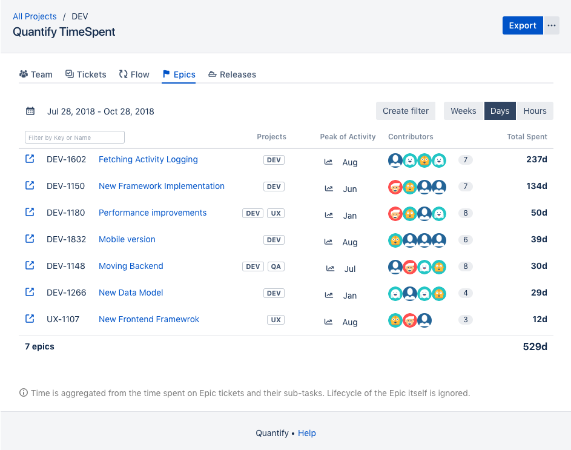Image resolution: width=571 pixels, height=450 pixels.
Task: Switch to the Tickets tab
Action: point(86,75)
